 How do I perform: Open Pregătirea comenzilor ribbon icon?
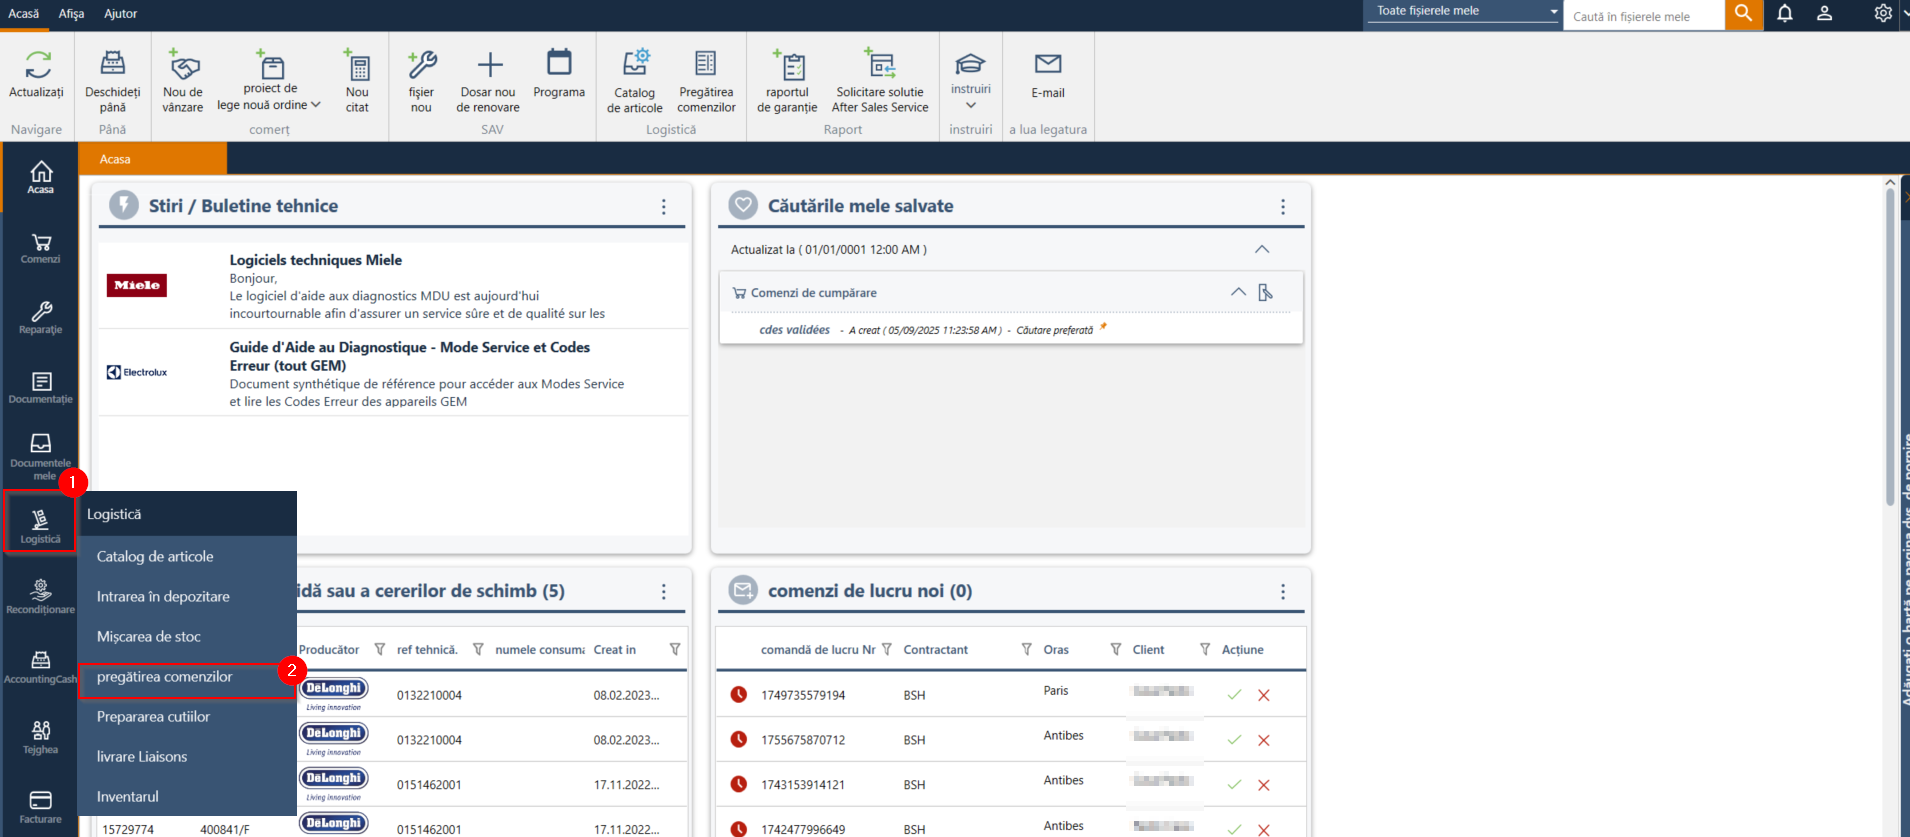click(706, 64)
